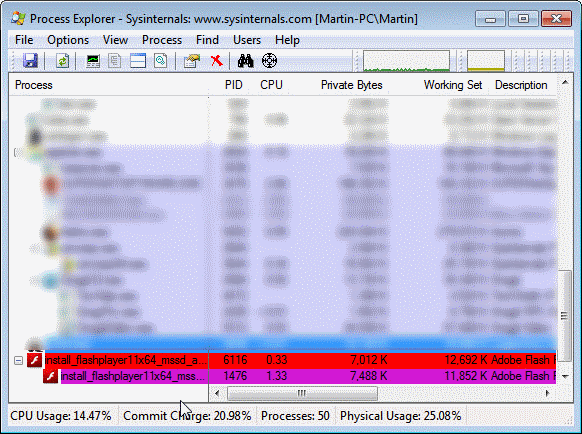Maximize the Process Explorer window
This screenshot has width=582, height=434.
pyautogui.click(x=523, y=19)
